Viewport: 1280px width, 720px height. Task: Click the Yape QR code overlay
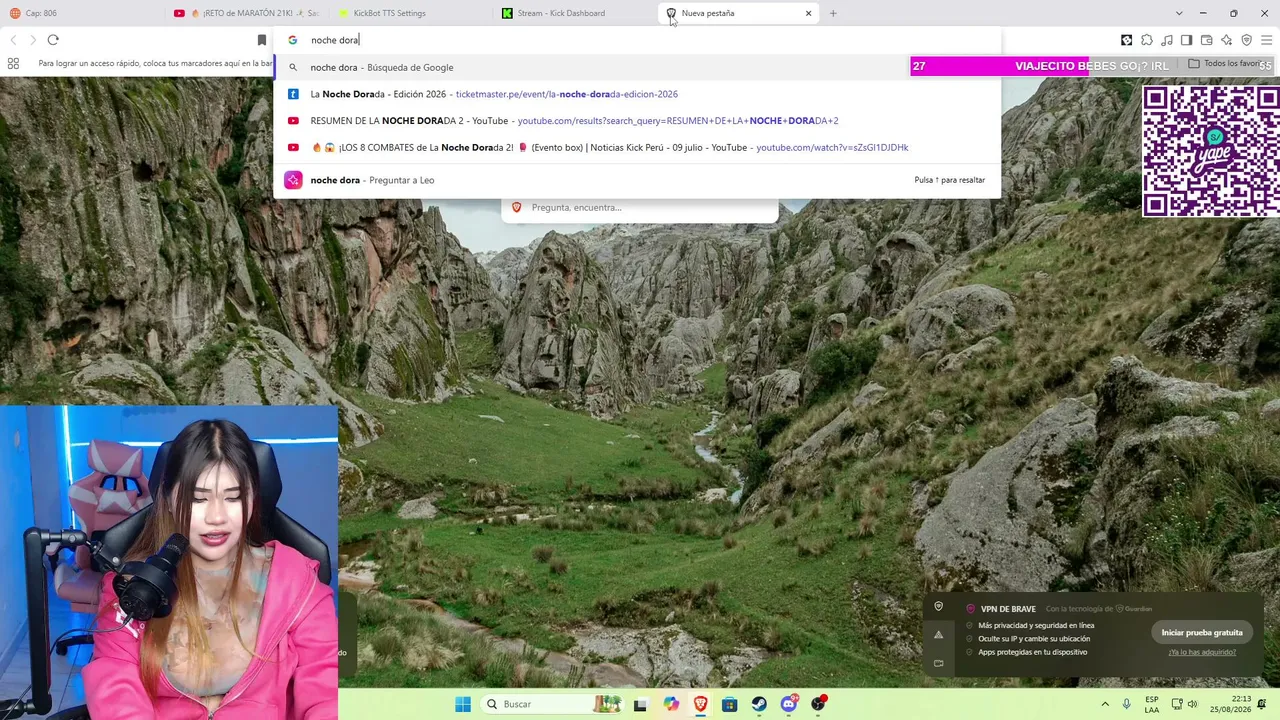1211,151
